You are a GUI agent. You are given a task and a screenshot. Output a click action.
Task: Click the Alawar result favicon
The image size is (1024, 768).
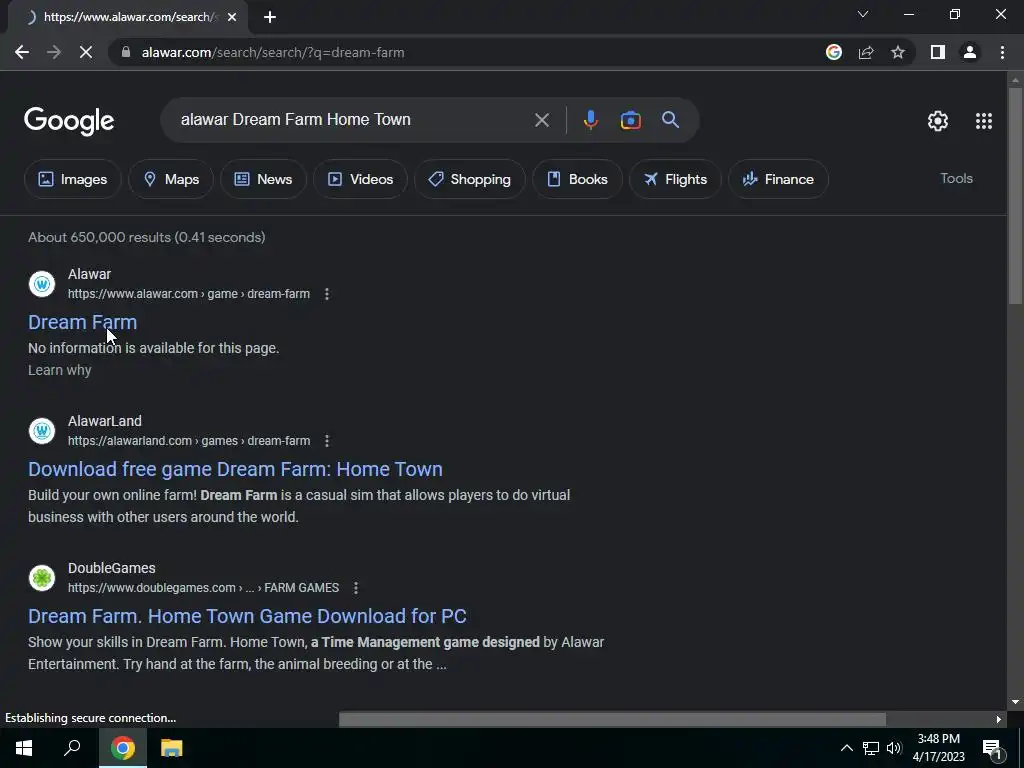pyautogui.click(x=42, y=284)
